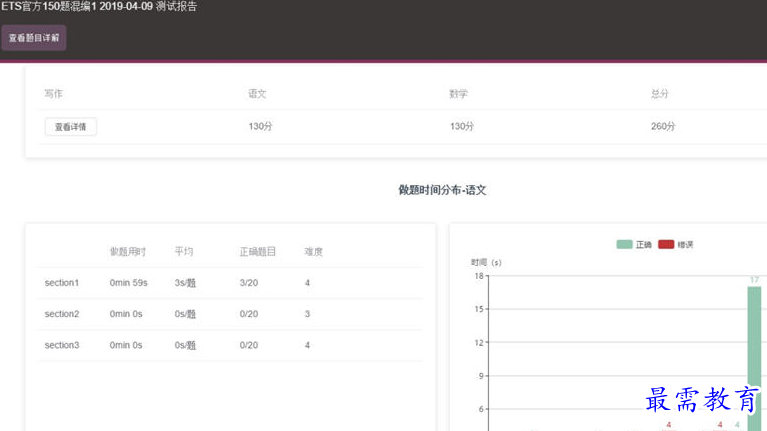This screenshot has width=767, height=431.
Task: Click the 3/20 correct count for section1
Action: click(250, 283)
